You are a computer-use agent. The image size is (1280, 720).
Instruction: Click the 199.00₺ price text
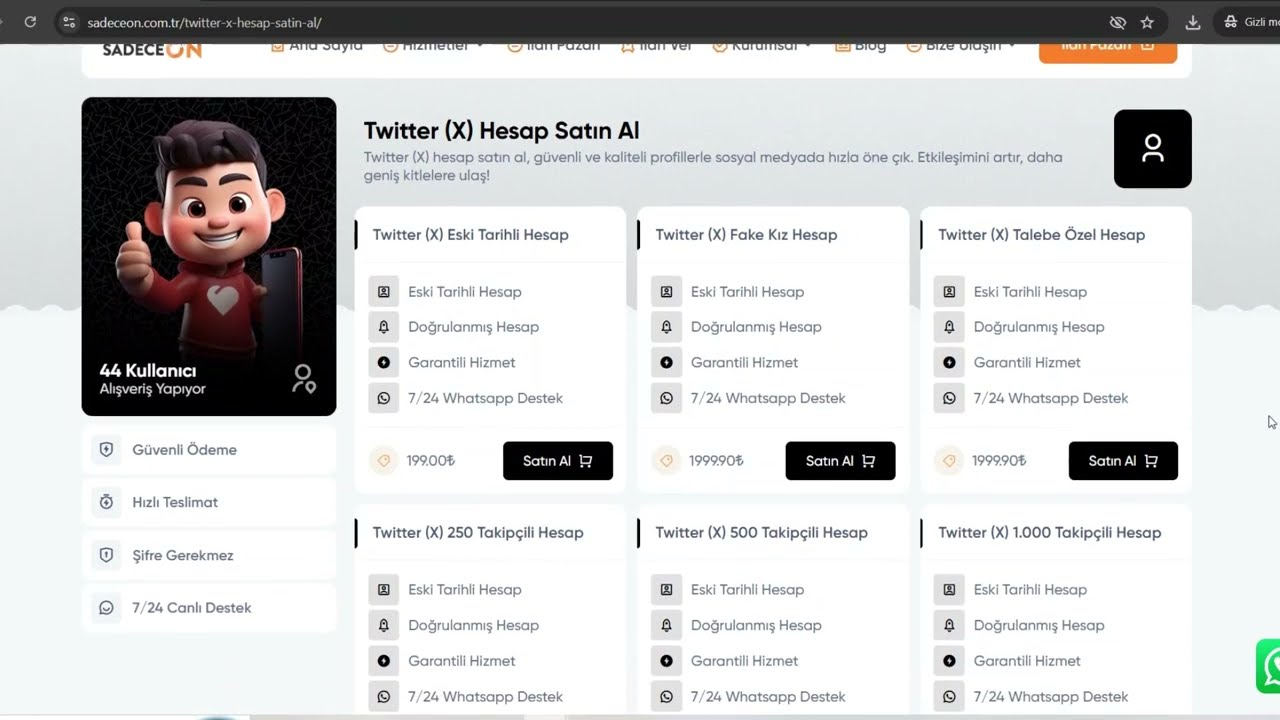[431, 461]
